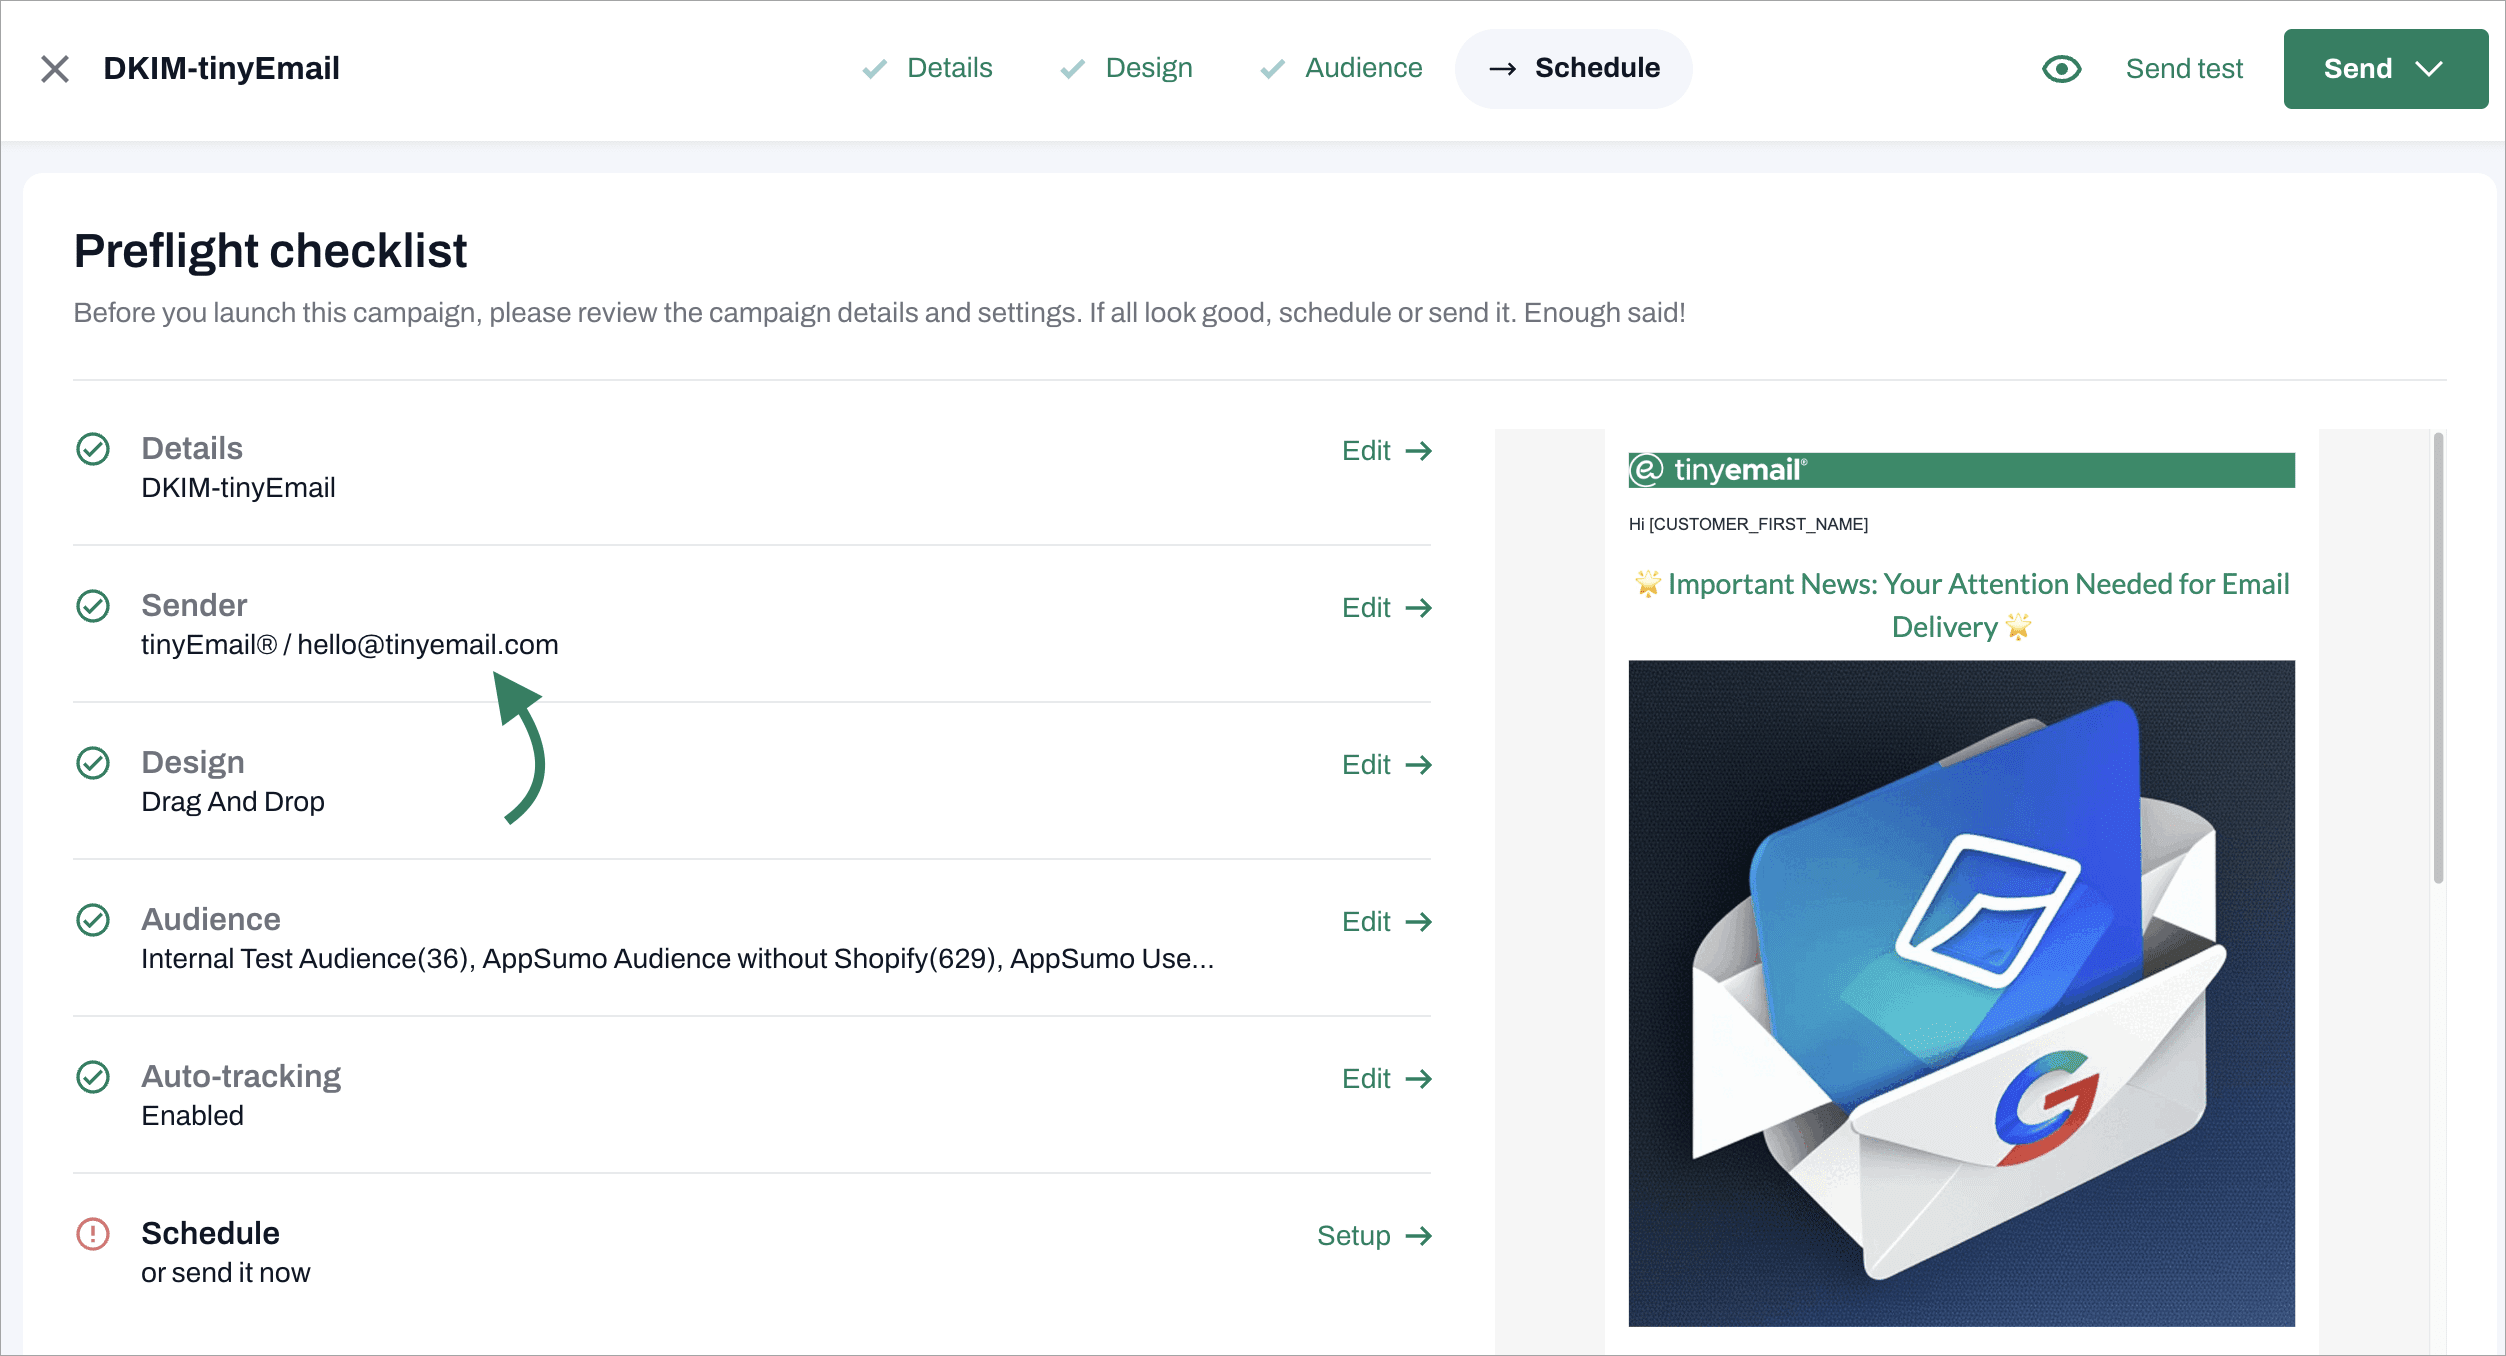Edit the Sender section
The height and width of the screenshot is (1356, 2506).
pyautogui.click(x=1387, y=608)
